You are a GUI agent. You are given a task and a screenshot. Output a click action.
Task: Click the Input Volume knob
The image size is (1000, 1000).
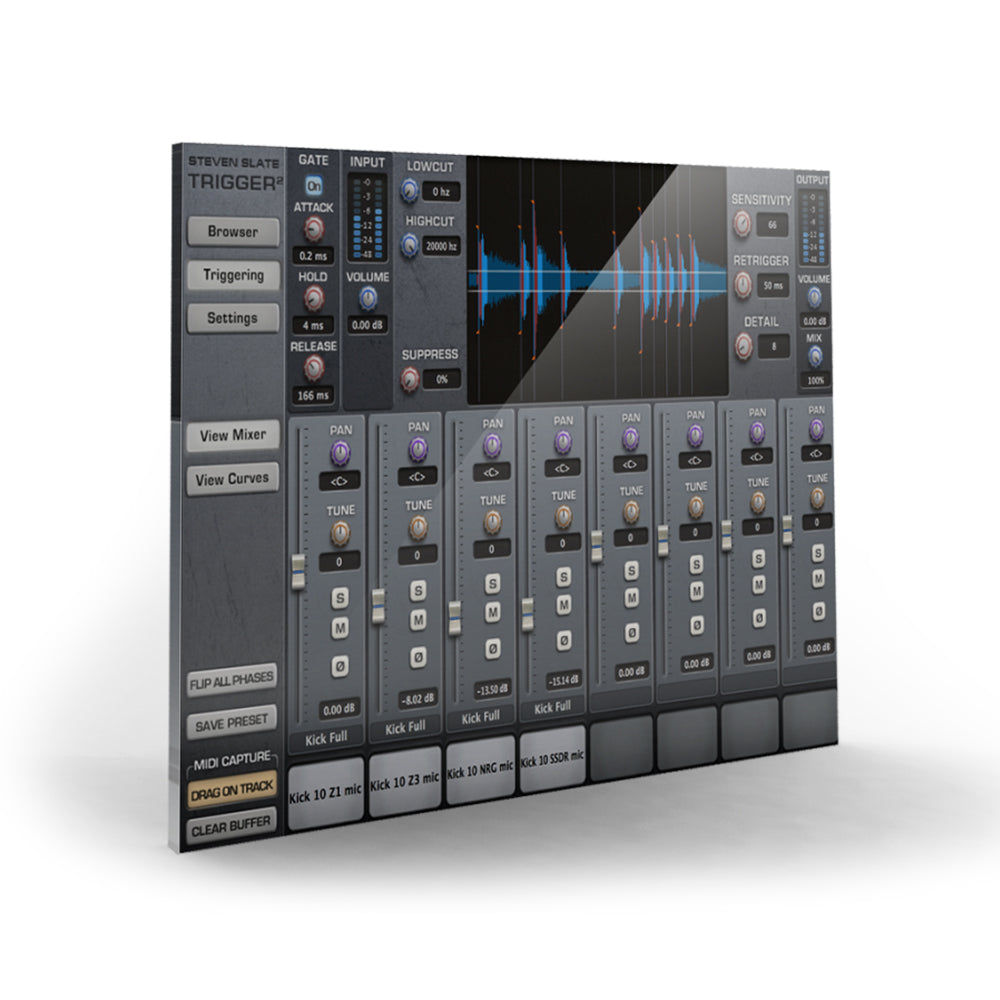[368, 298]
